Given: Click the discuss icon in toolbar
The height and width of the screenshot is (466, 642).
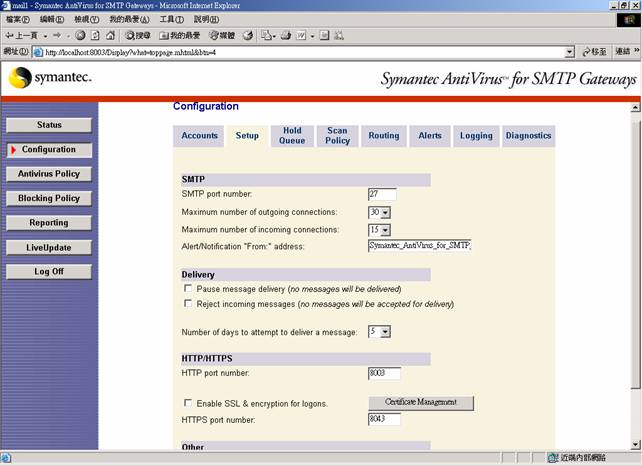Looking at the screenshot, I should 324,36.
